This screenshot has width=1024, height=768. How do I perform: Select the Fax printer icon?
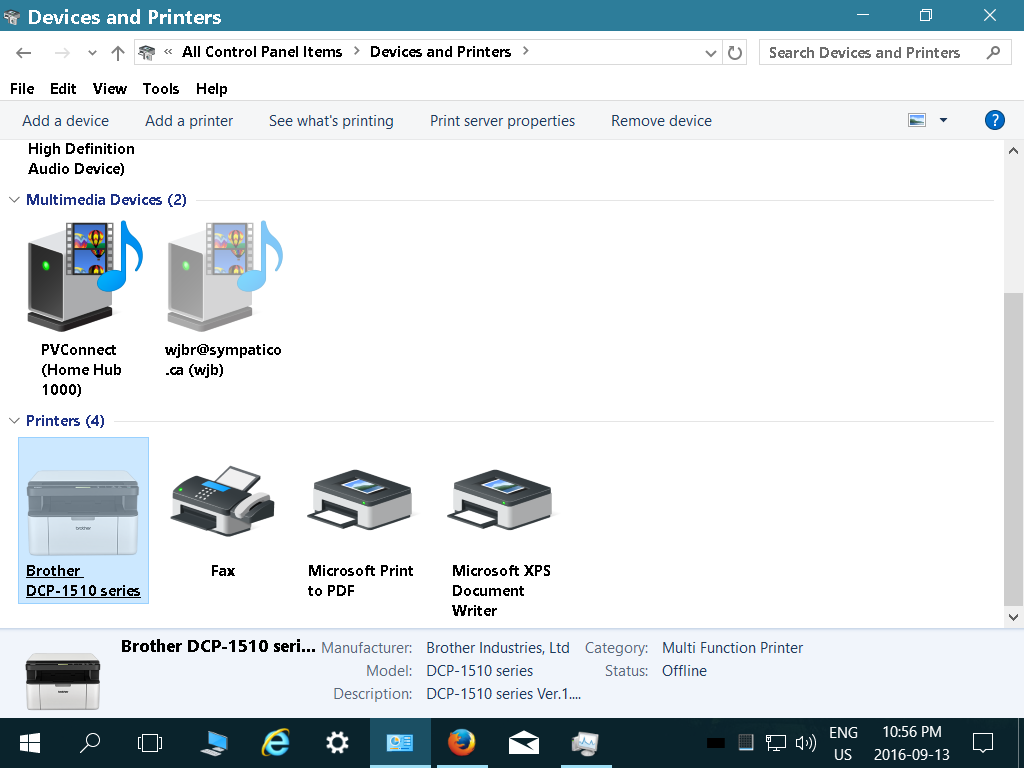coord(223,501)
